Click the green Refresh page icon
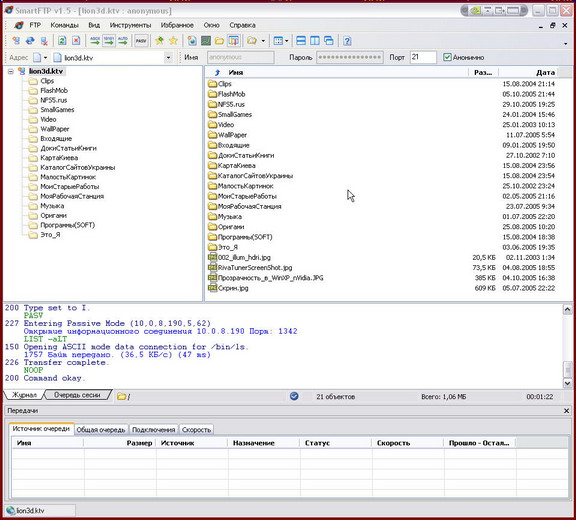 tap(62, 41)
